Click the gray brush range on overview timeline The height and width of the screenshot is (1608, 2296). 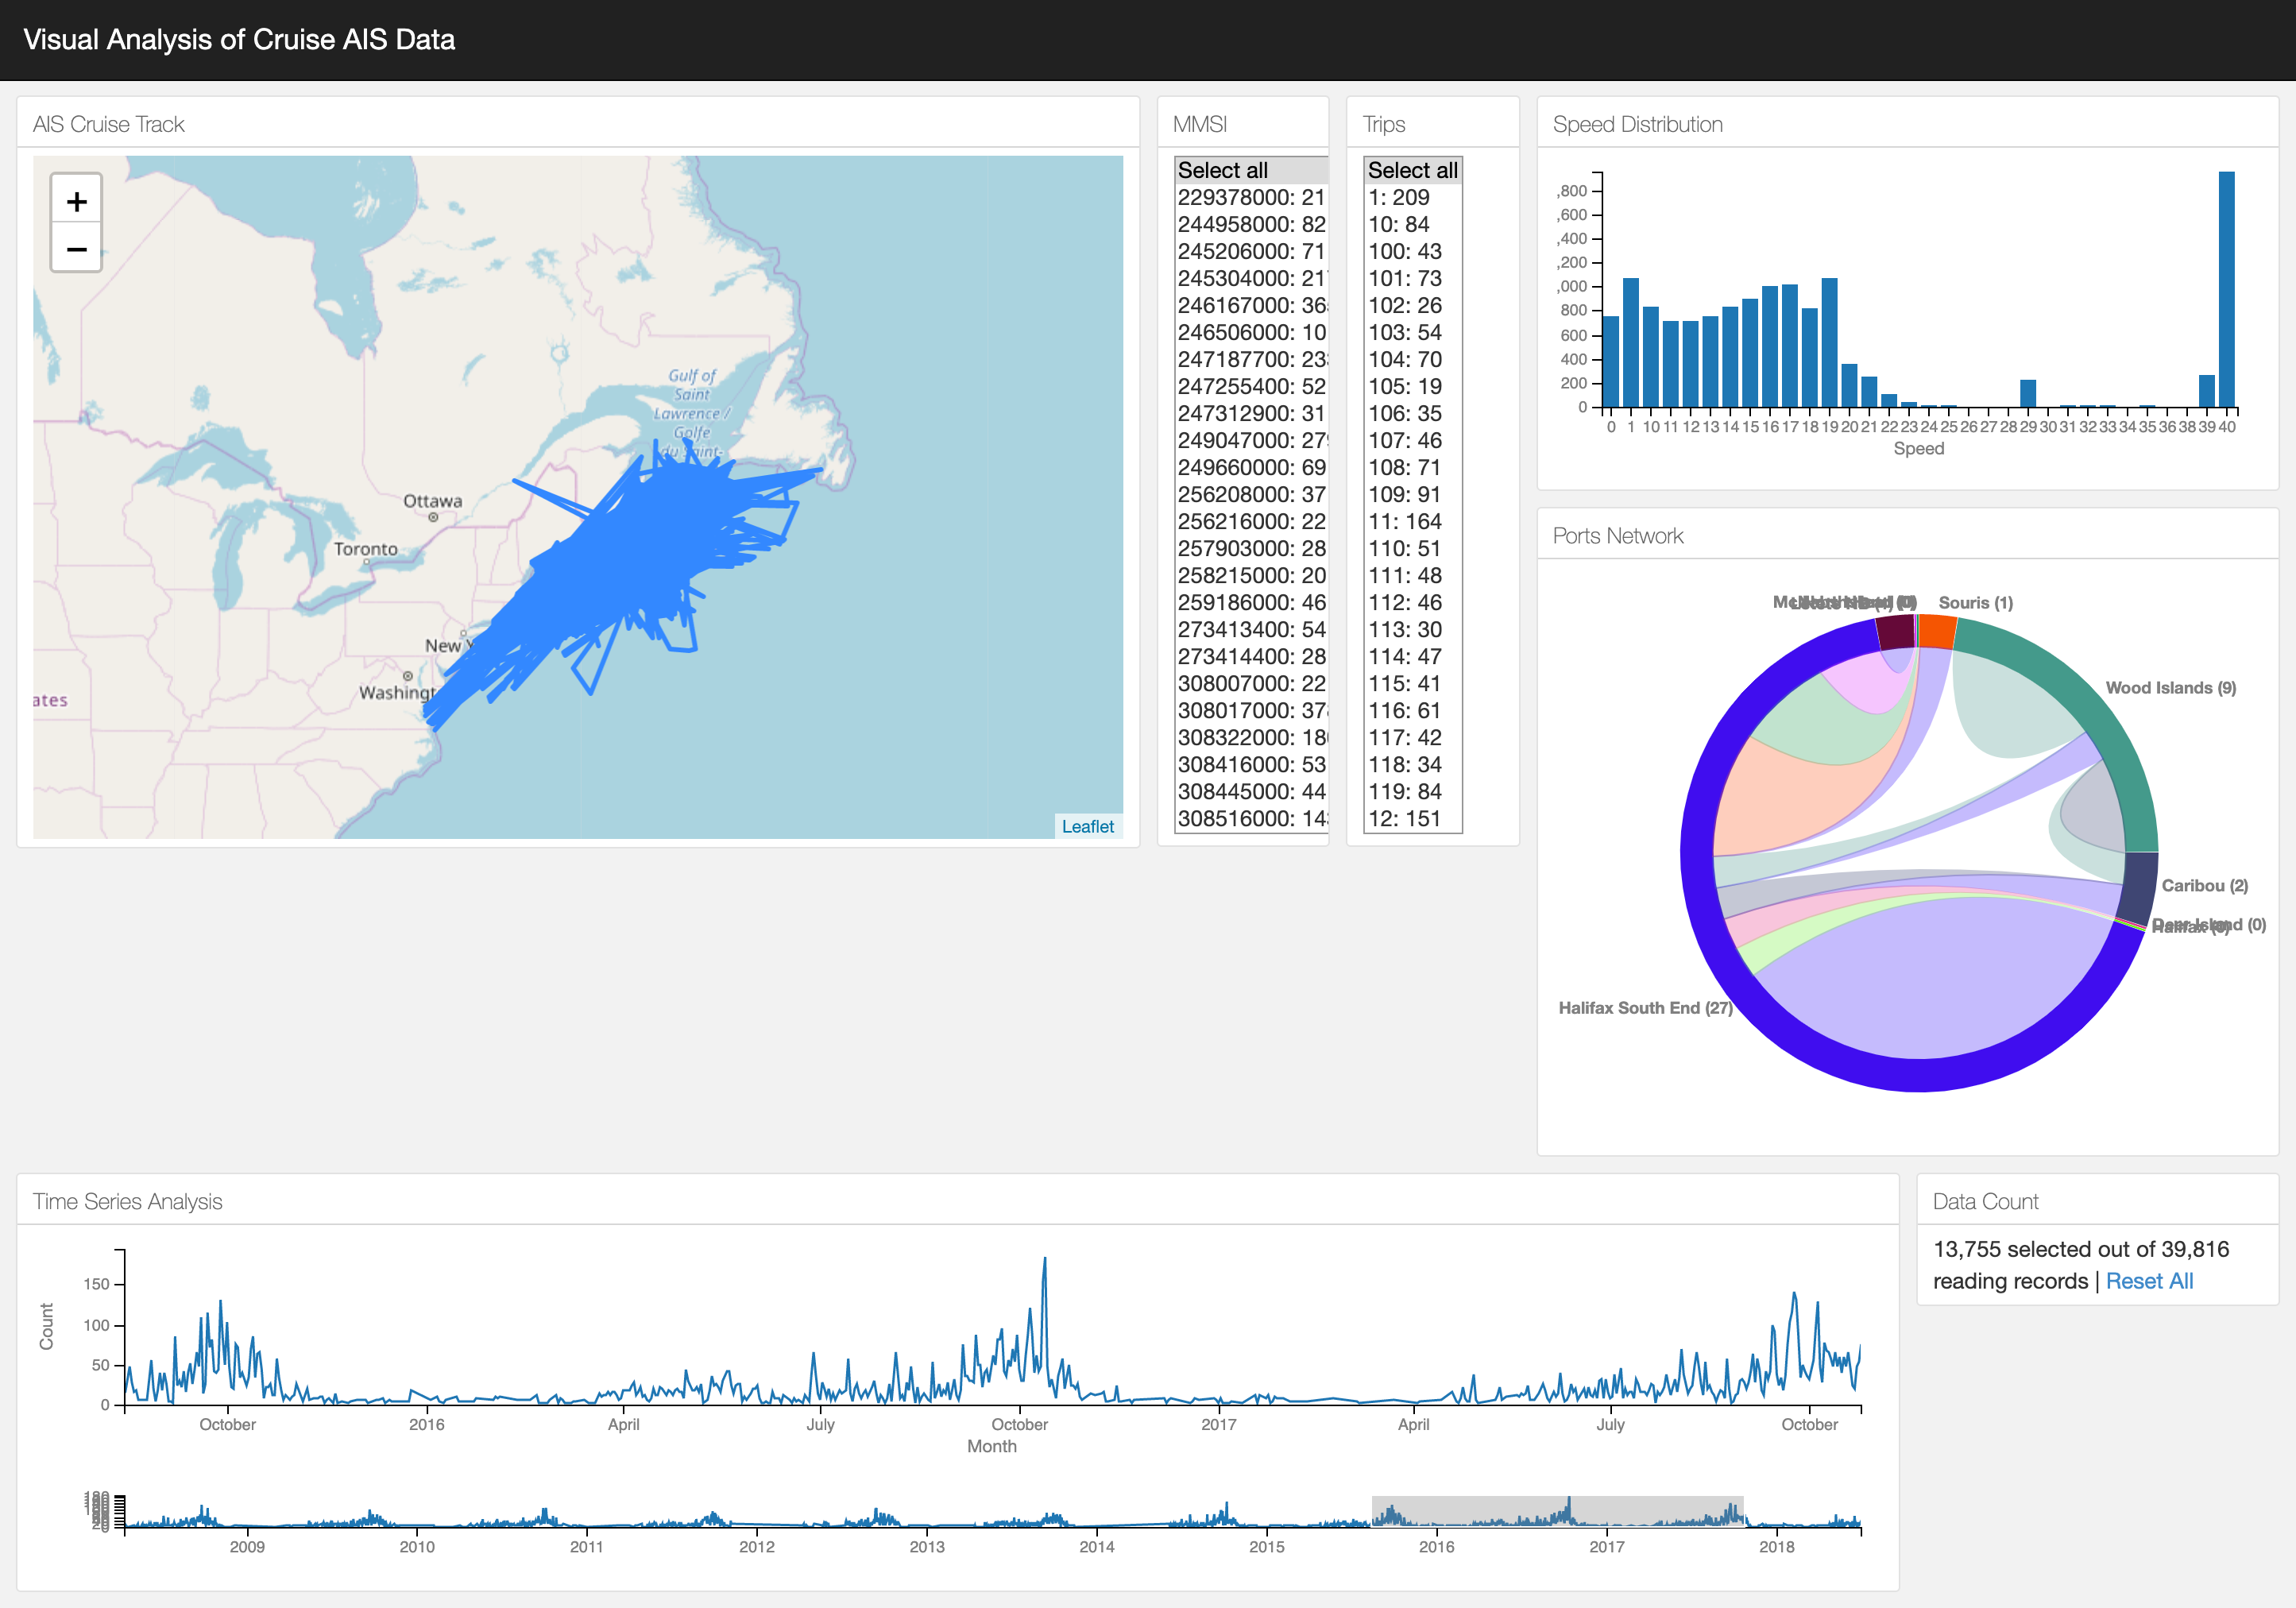1557,1510
